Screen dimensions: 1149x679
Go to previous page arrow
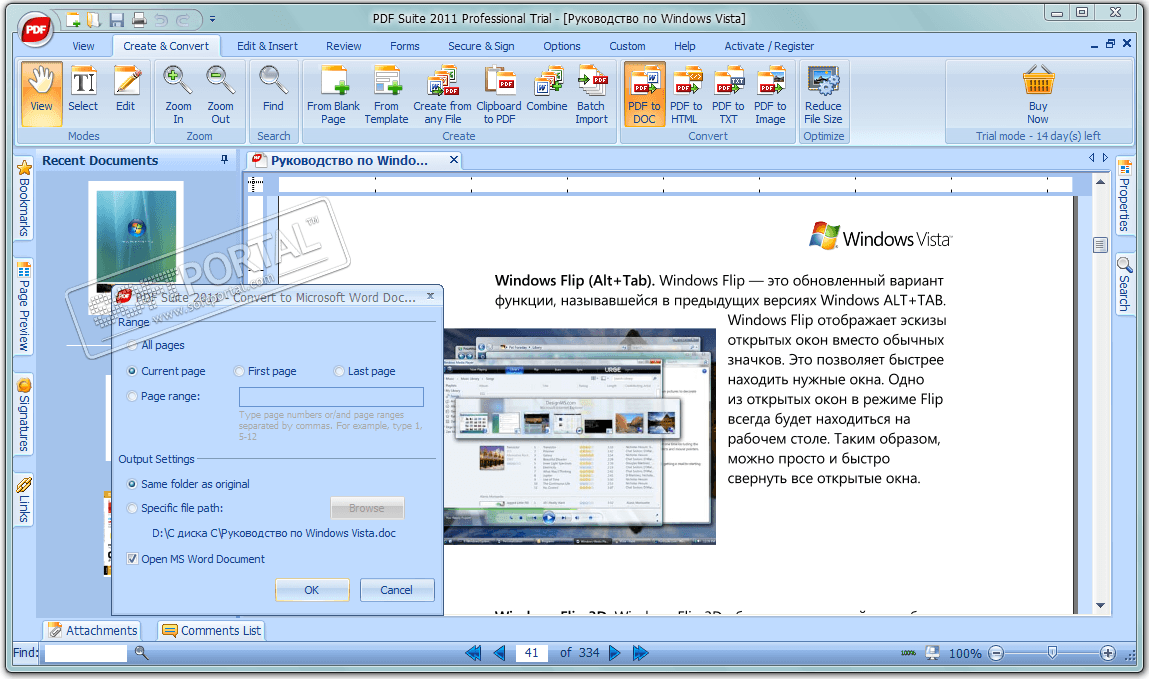[x=500, y=653]
